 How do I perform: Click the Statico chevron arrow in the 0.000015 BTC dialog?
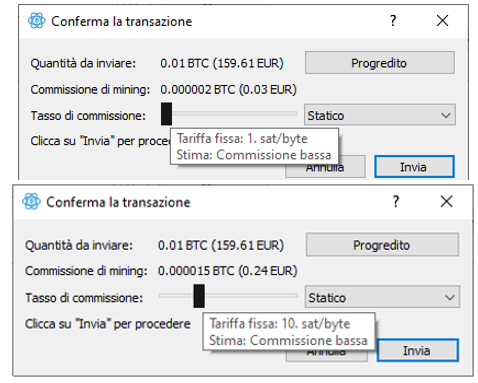pyautogui.click(x=450, y=297)
